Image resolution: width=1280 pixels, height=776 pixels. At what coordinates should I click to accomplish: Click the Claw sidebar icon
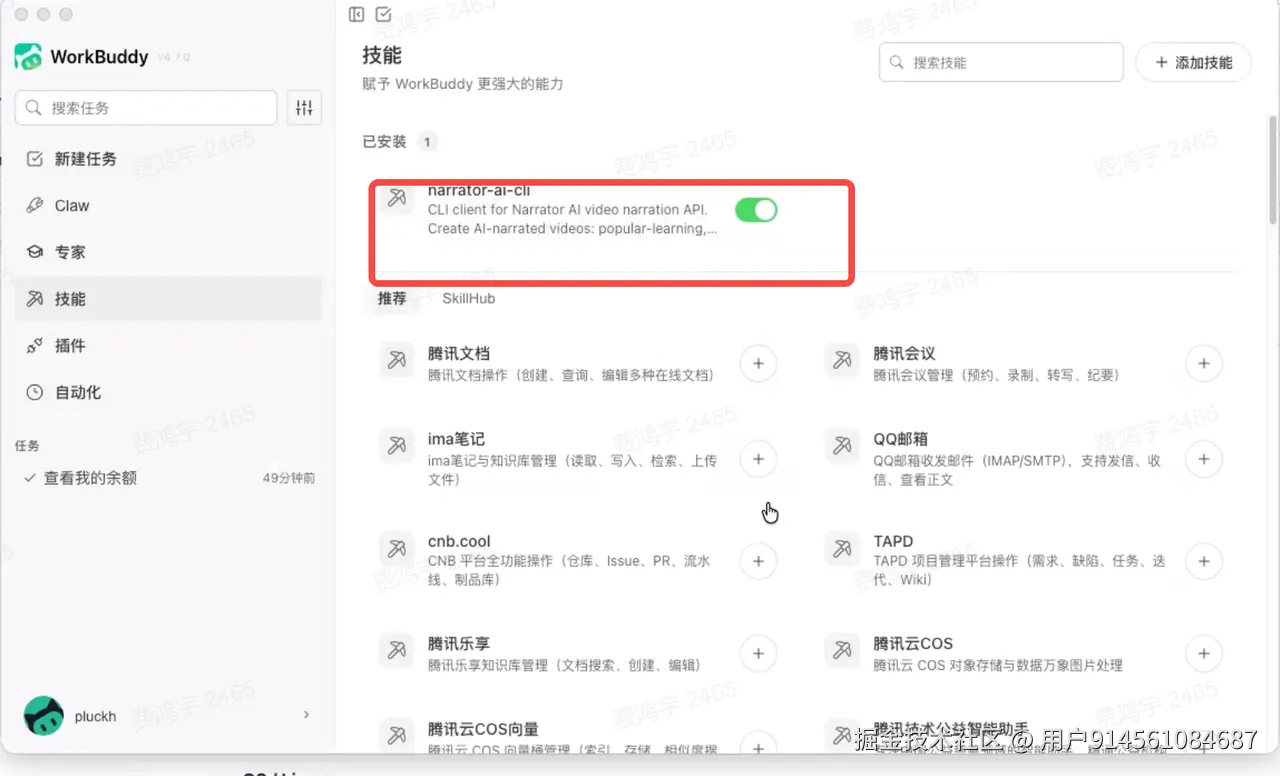coord(35,206)
